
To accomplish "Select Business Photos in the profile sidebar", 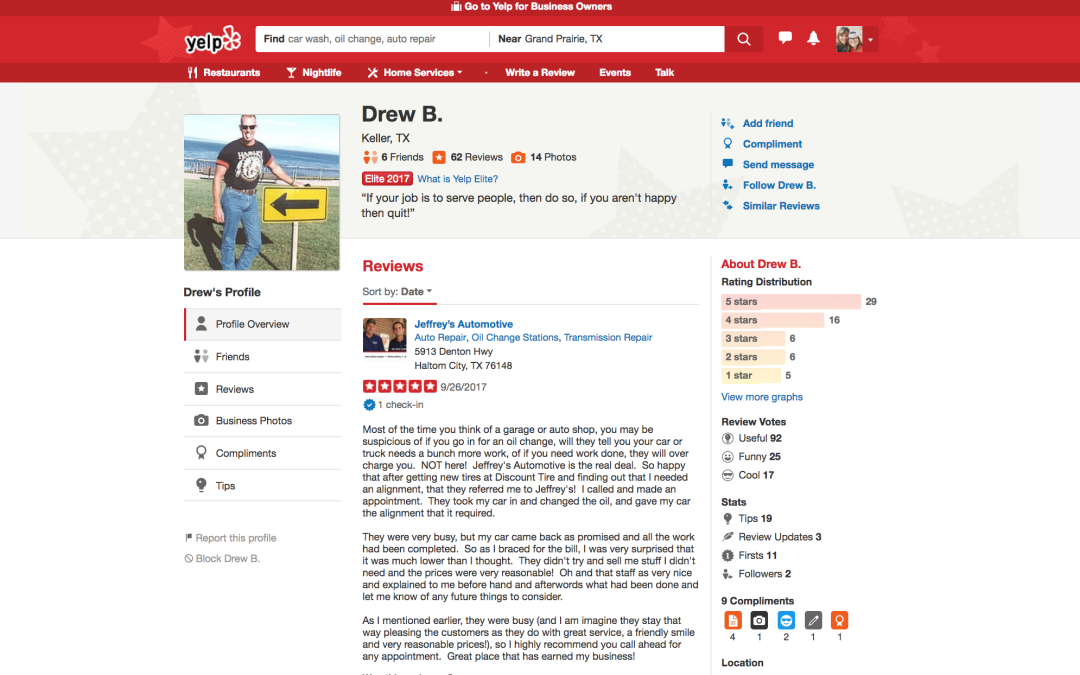I will click(262, 421).
